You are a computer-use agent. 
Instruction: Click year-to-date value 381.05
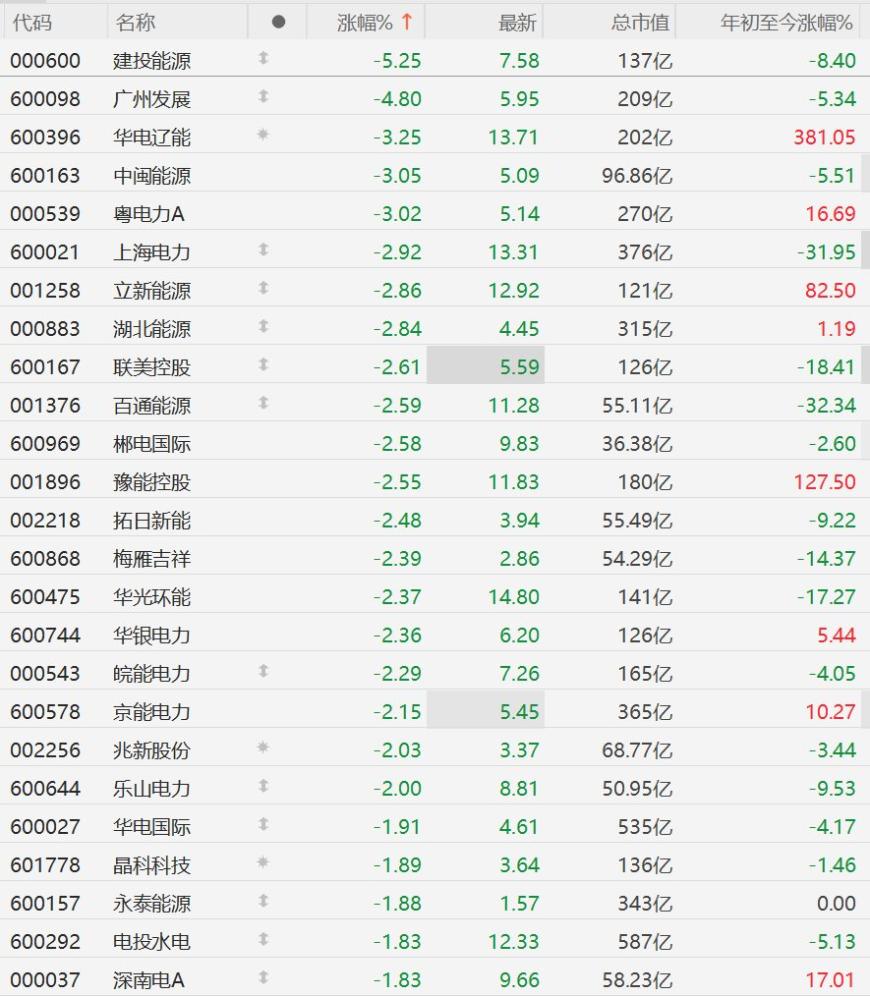pos(824,137)
